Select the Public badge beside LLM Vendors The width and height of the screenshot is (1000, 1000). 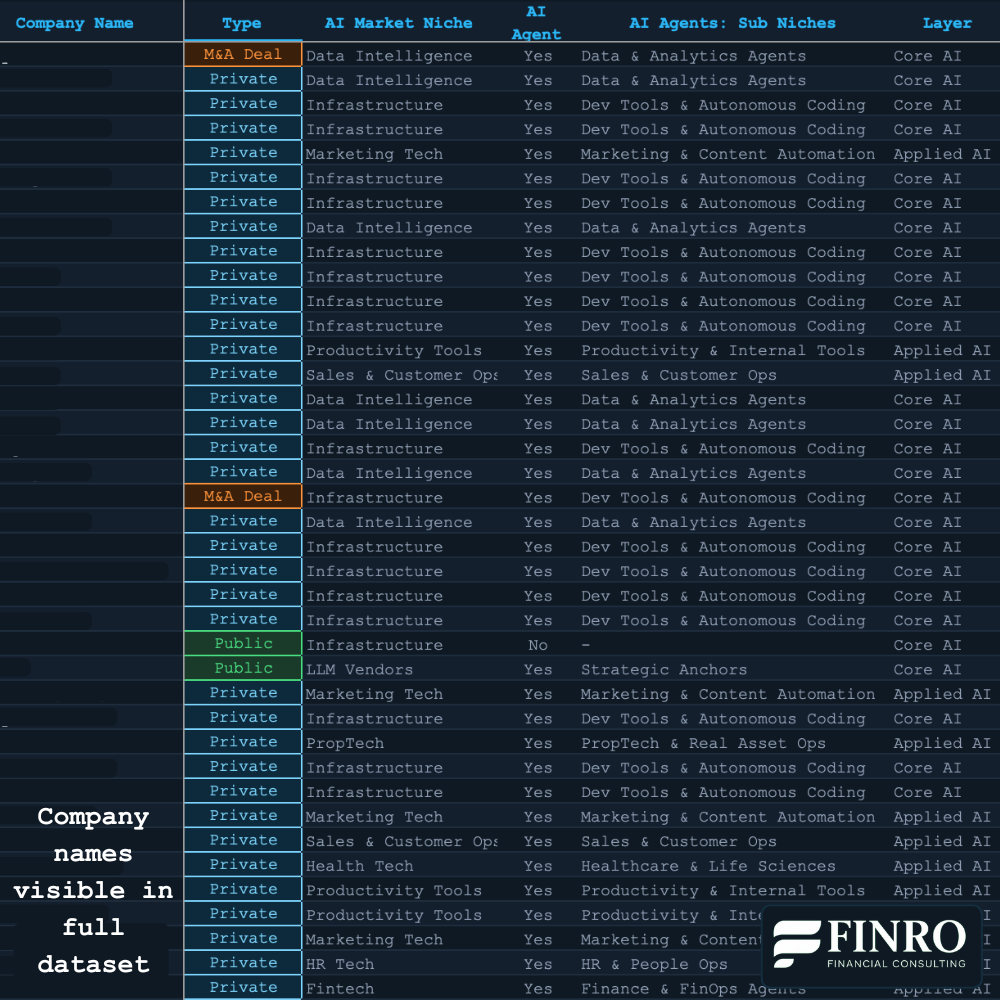pos(241,668)
